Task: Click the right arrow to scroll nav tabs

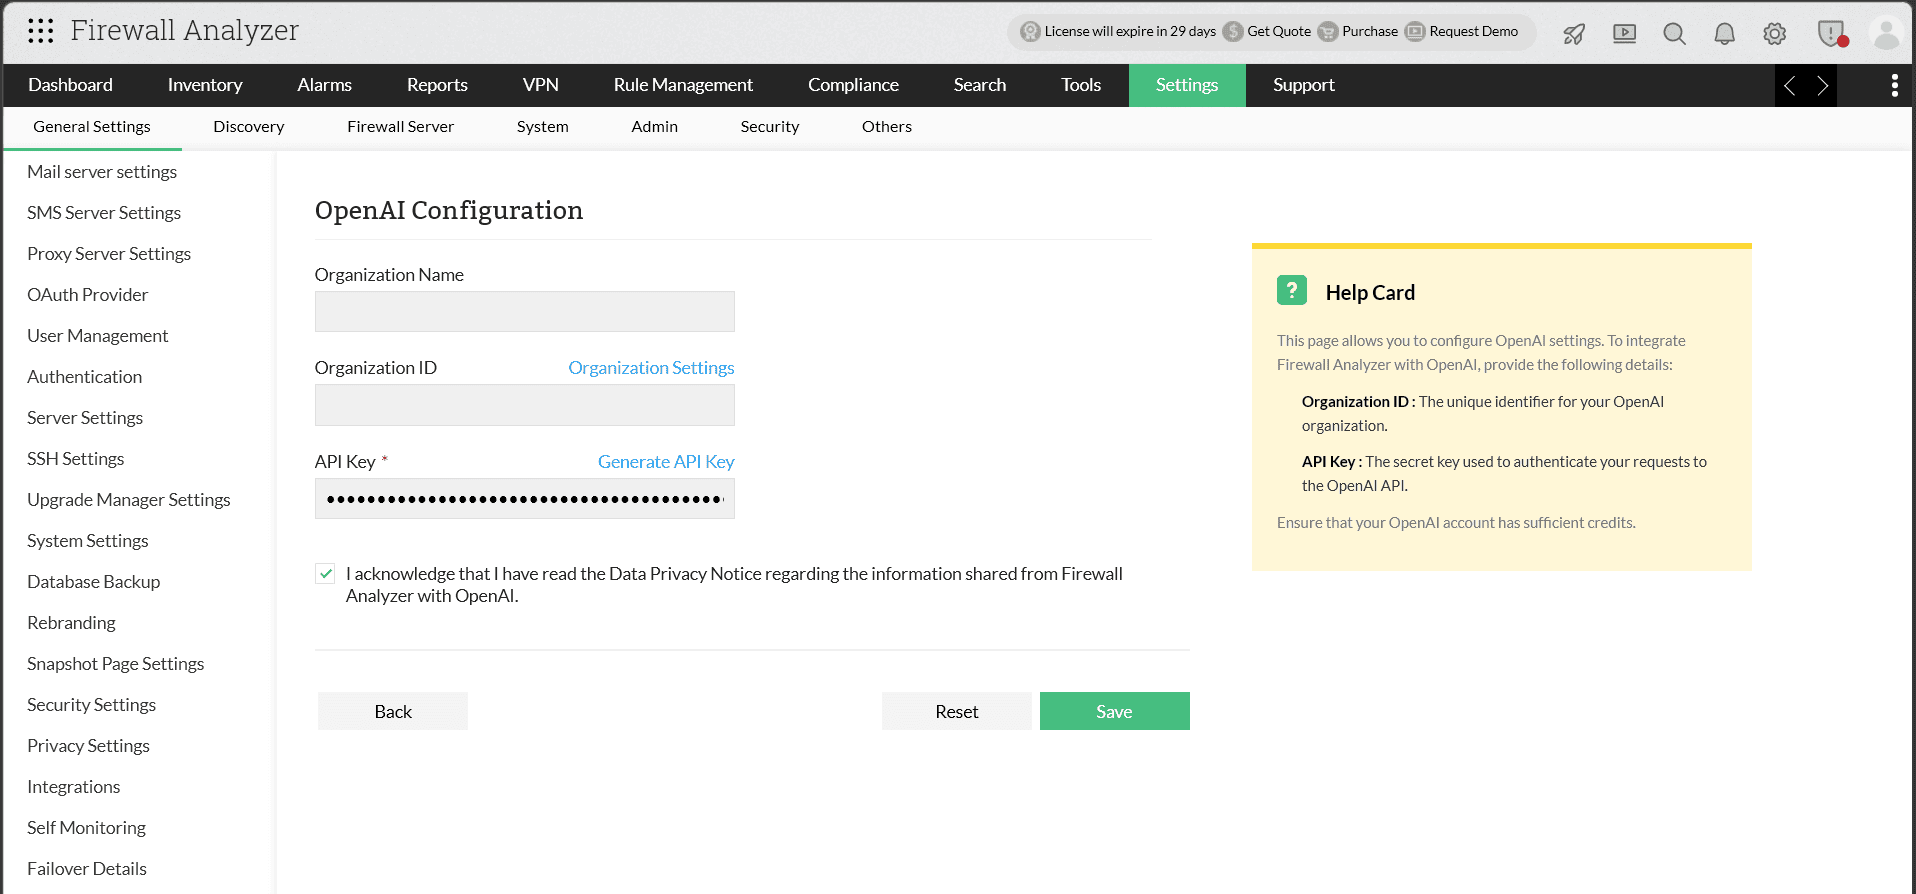Action: tap(1822, 86)
